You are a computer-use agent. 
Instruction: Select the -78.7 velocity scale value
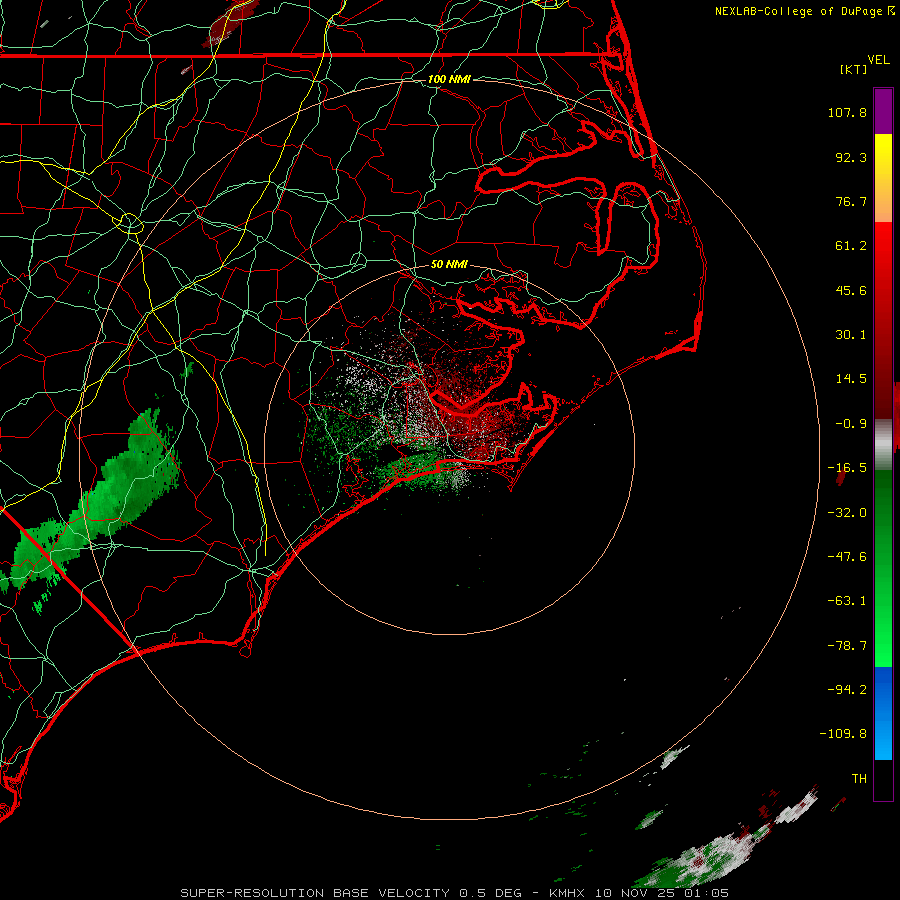(847, 646)
